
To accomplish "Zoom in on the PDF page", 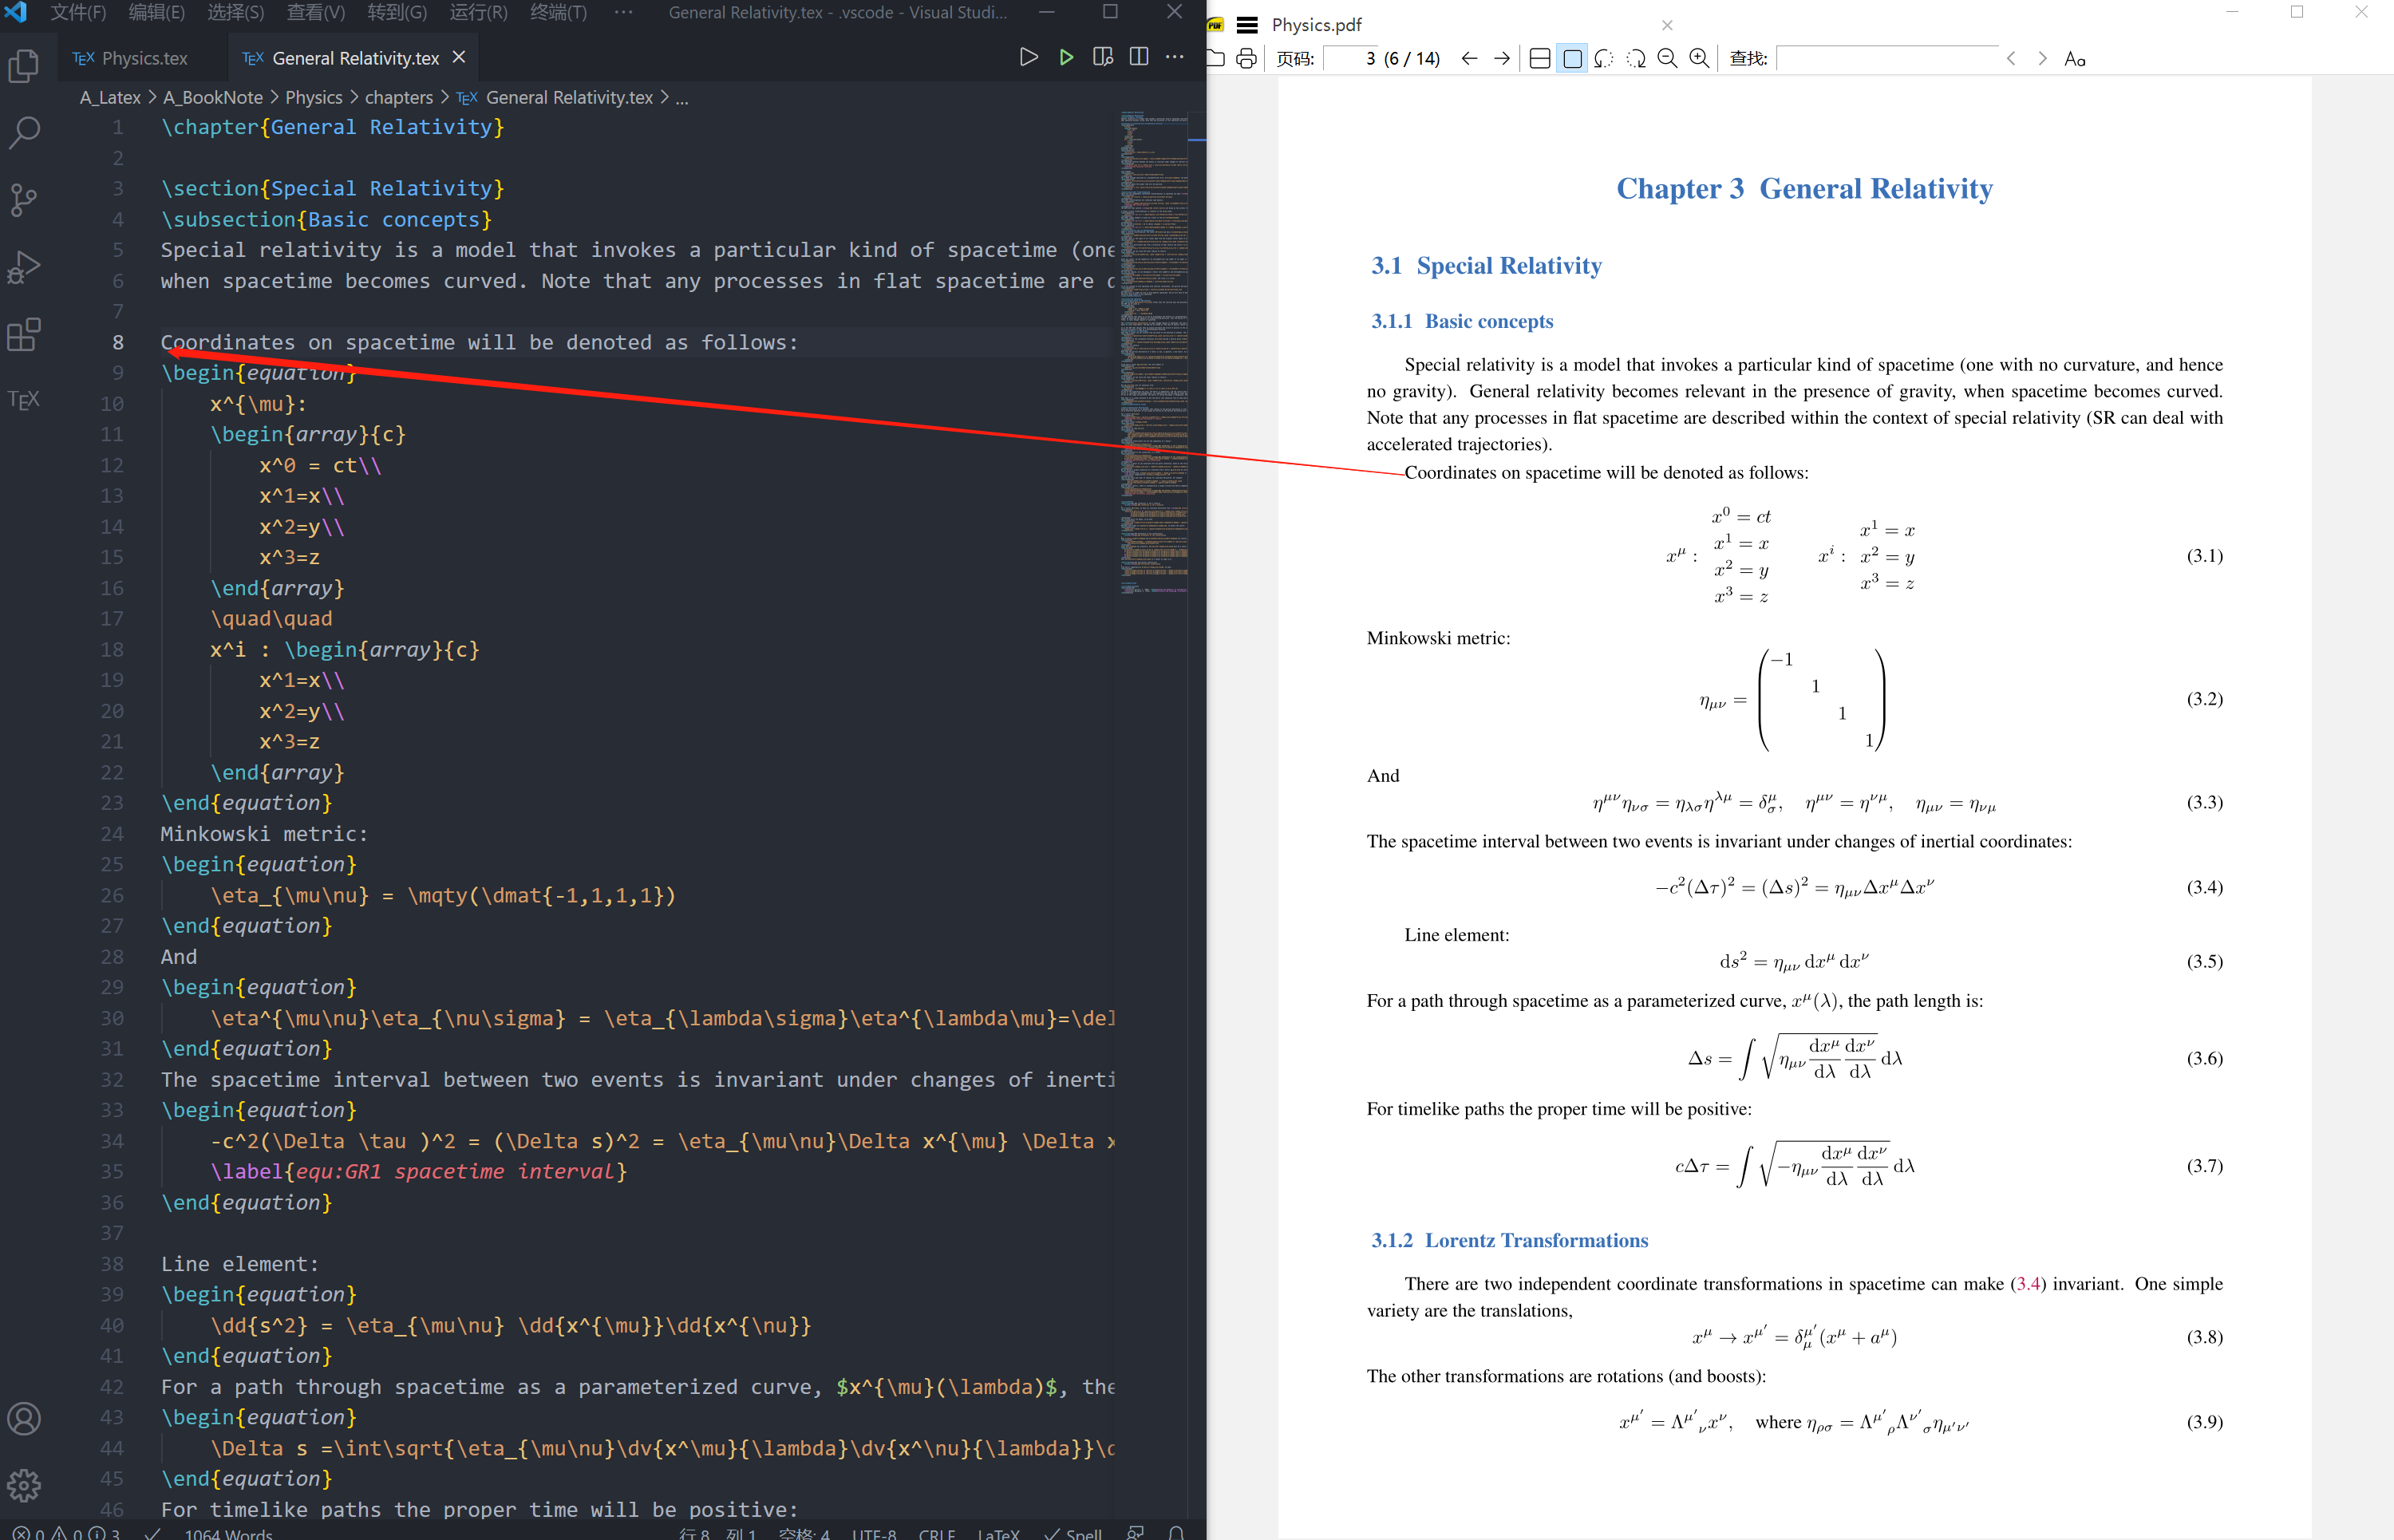I will [x=1699, y=58].
